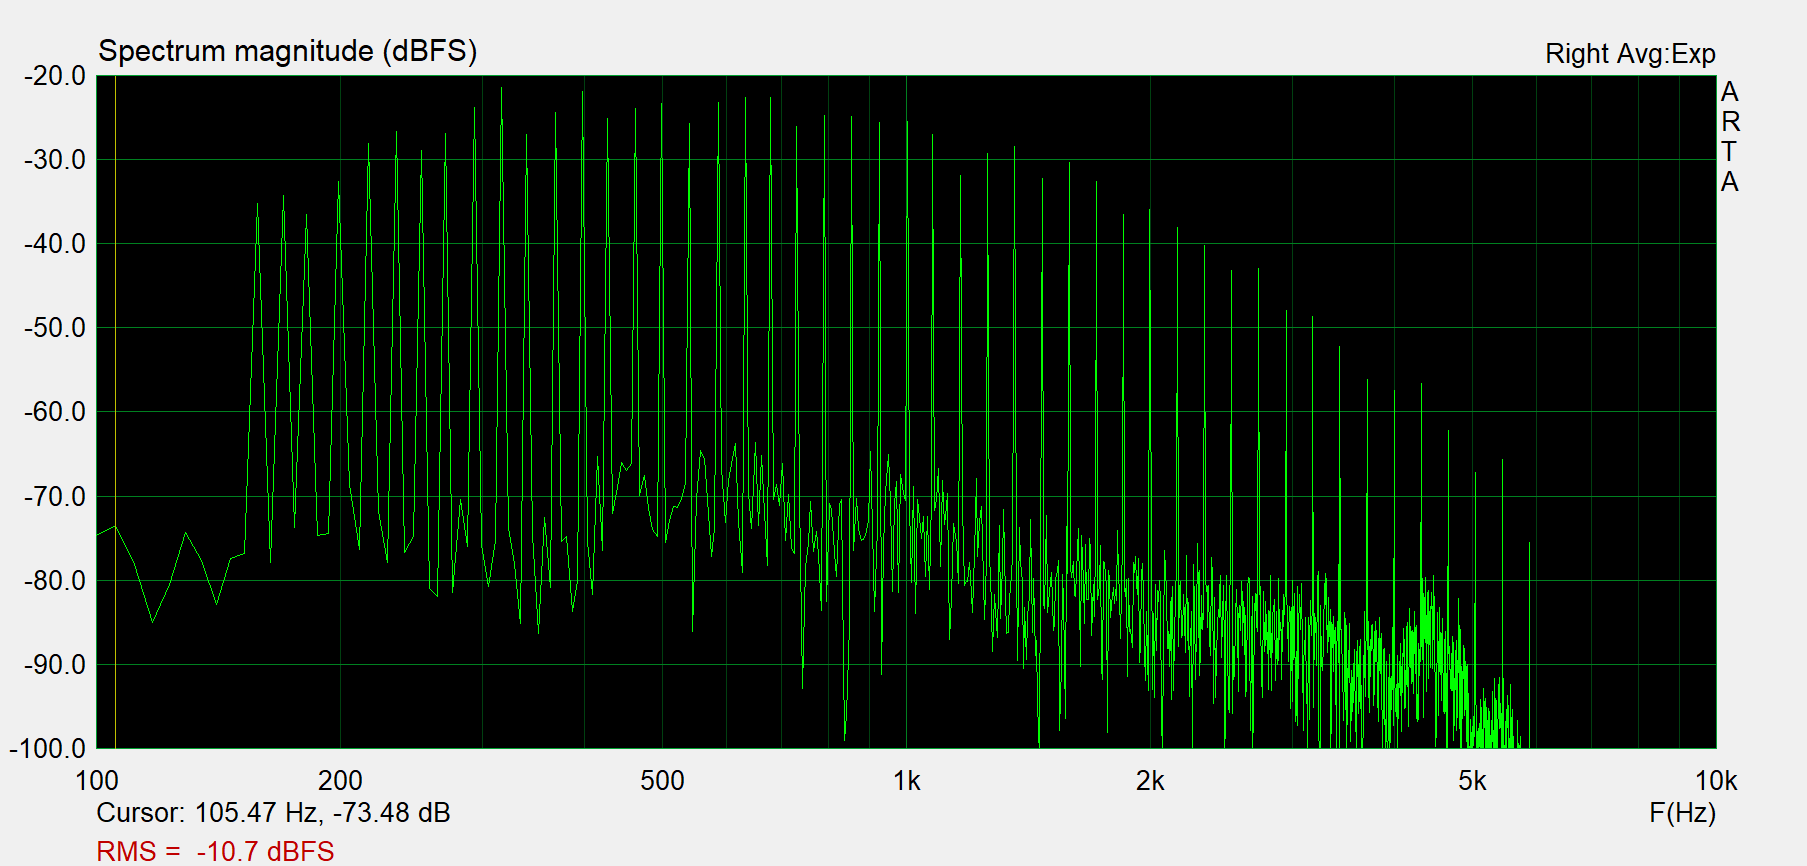
Task: Click the '100' frequency axis label
Action: (97, 781)
